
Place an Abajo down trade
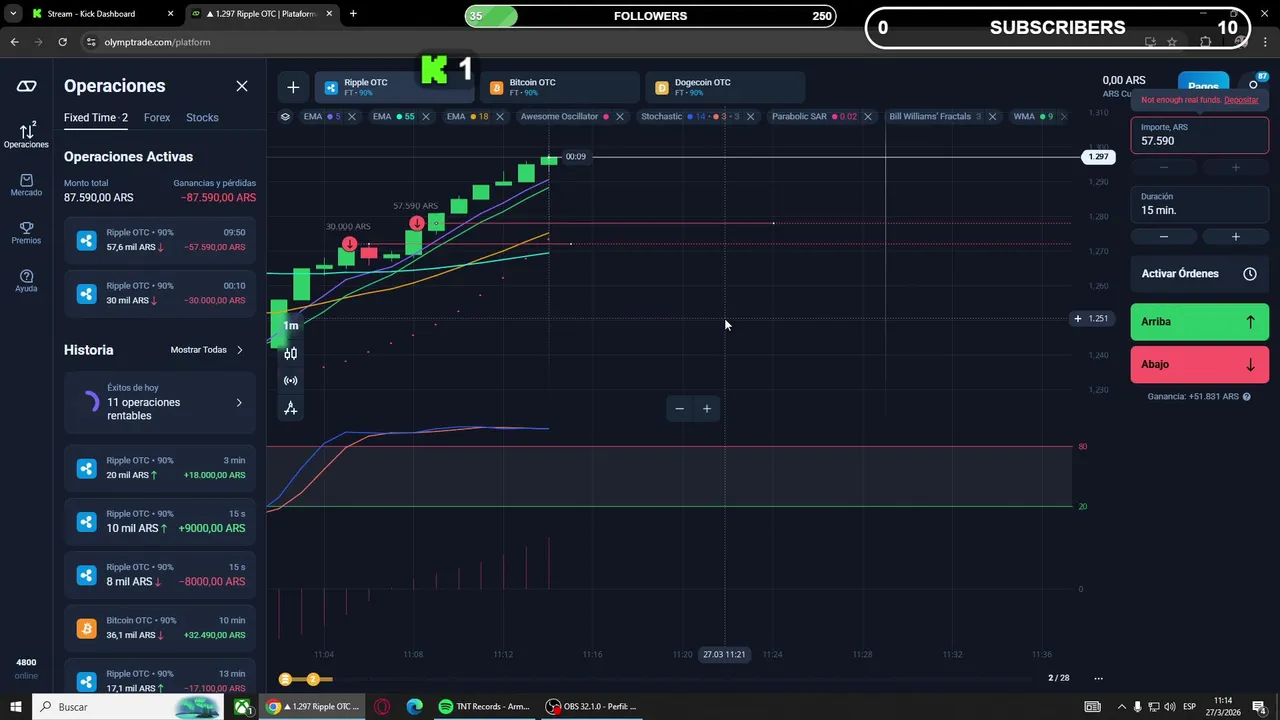coord(1200,364)
